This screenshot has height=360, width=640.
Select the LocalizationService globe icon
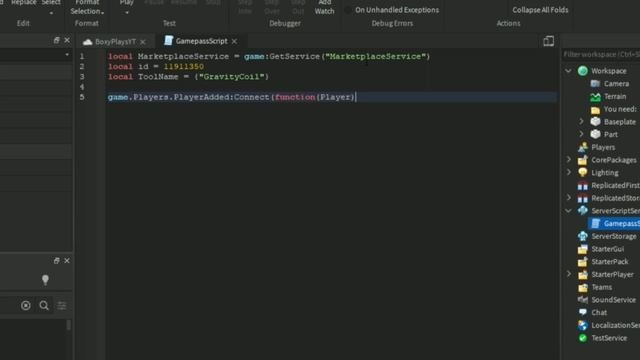[x=582, y=325]
